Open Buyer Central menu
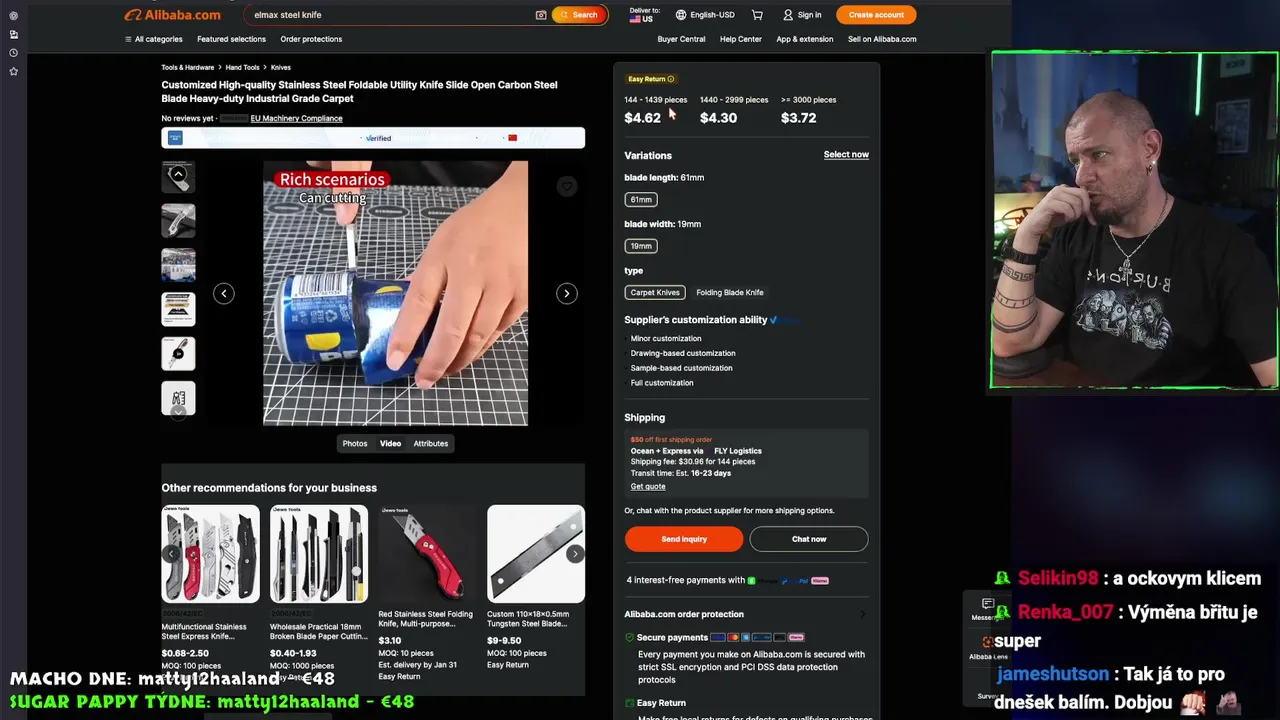1280x720 pixels. click(x=681, y=39)
